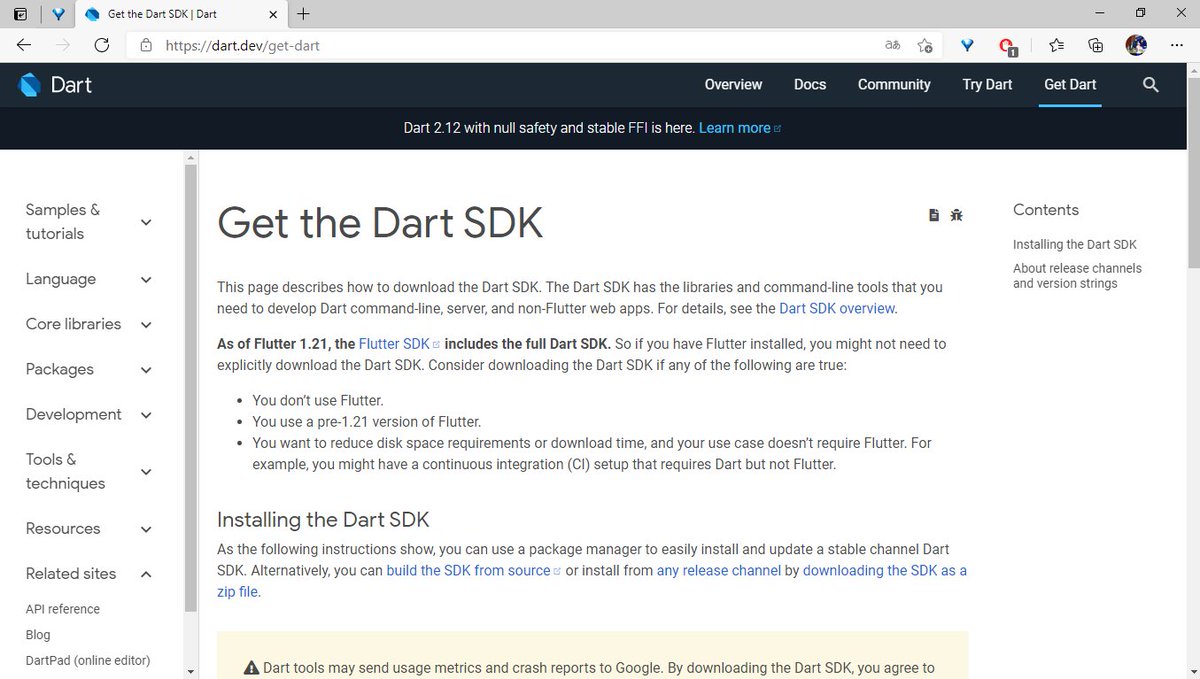Screen dimensions: 1200x679
Task: Click the Dart logo in the header
Action: 56,85
